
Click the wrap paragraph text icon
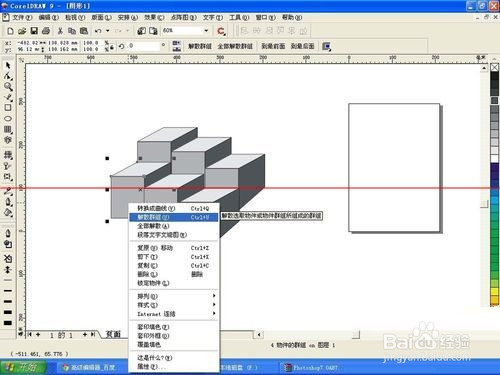click(327, 46)
